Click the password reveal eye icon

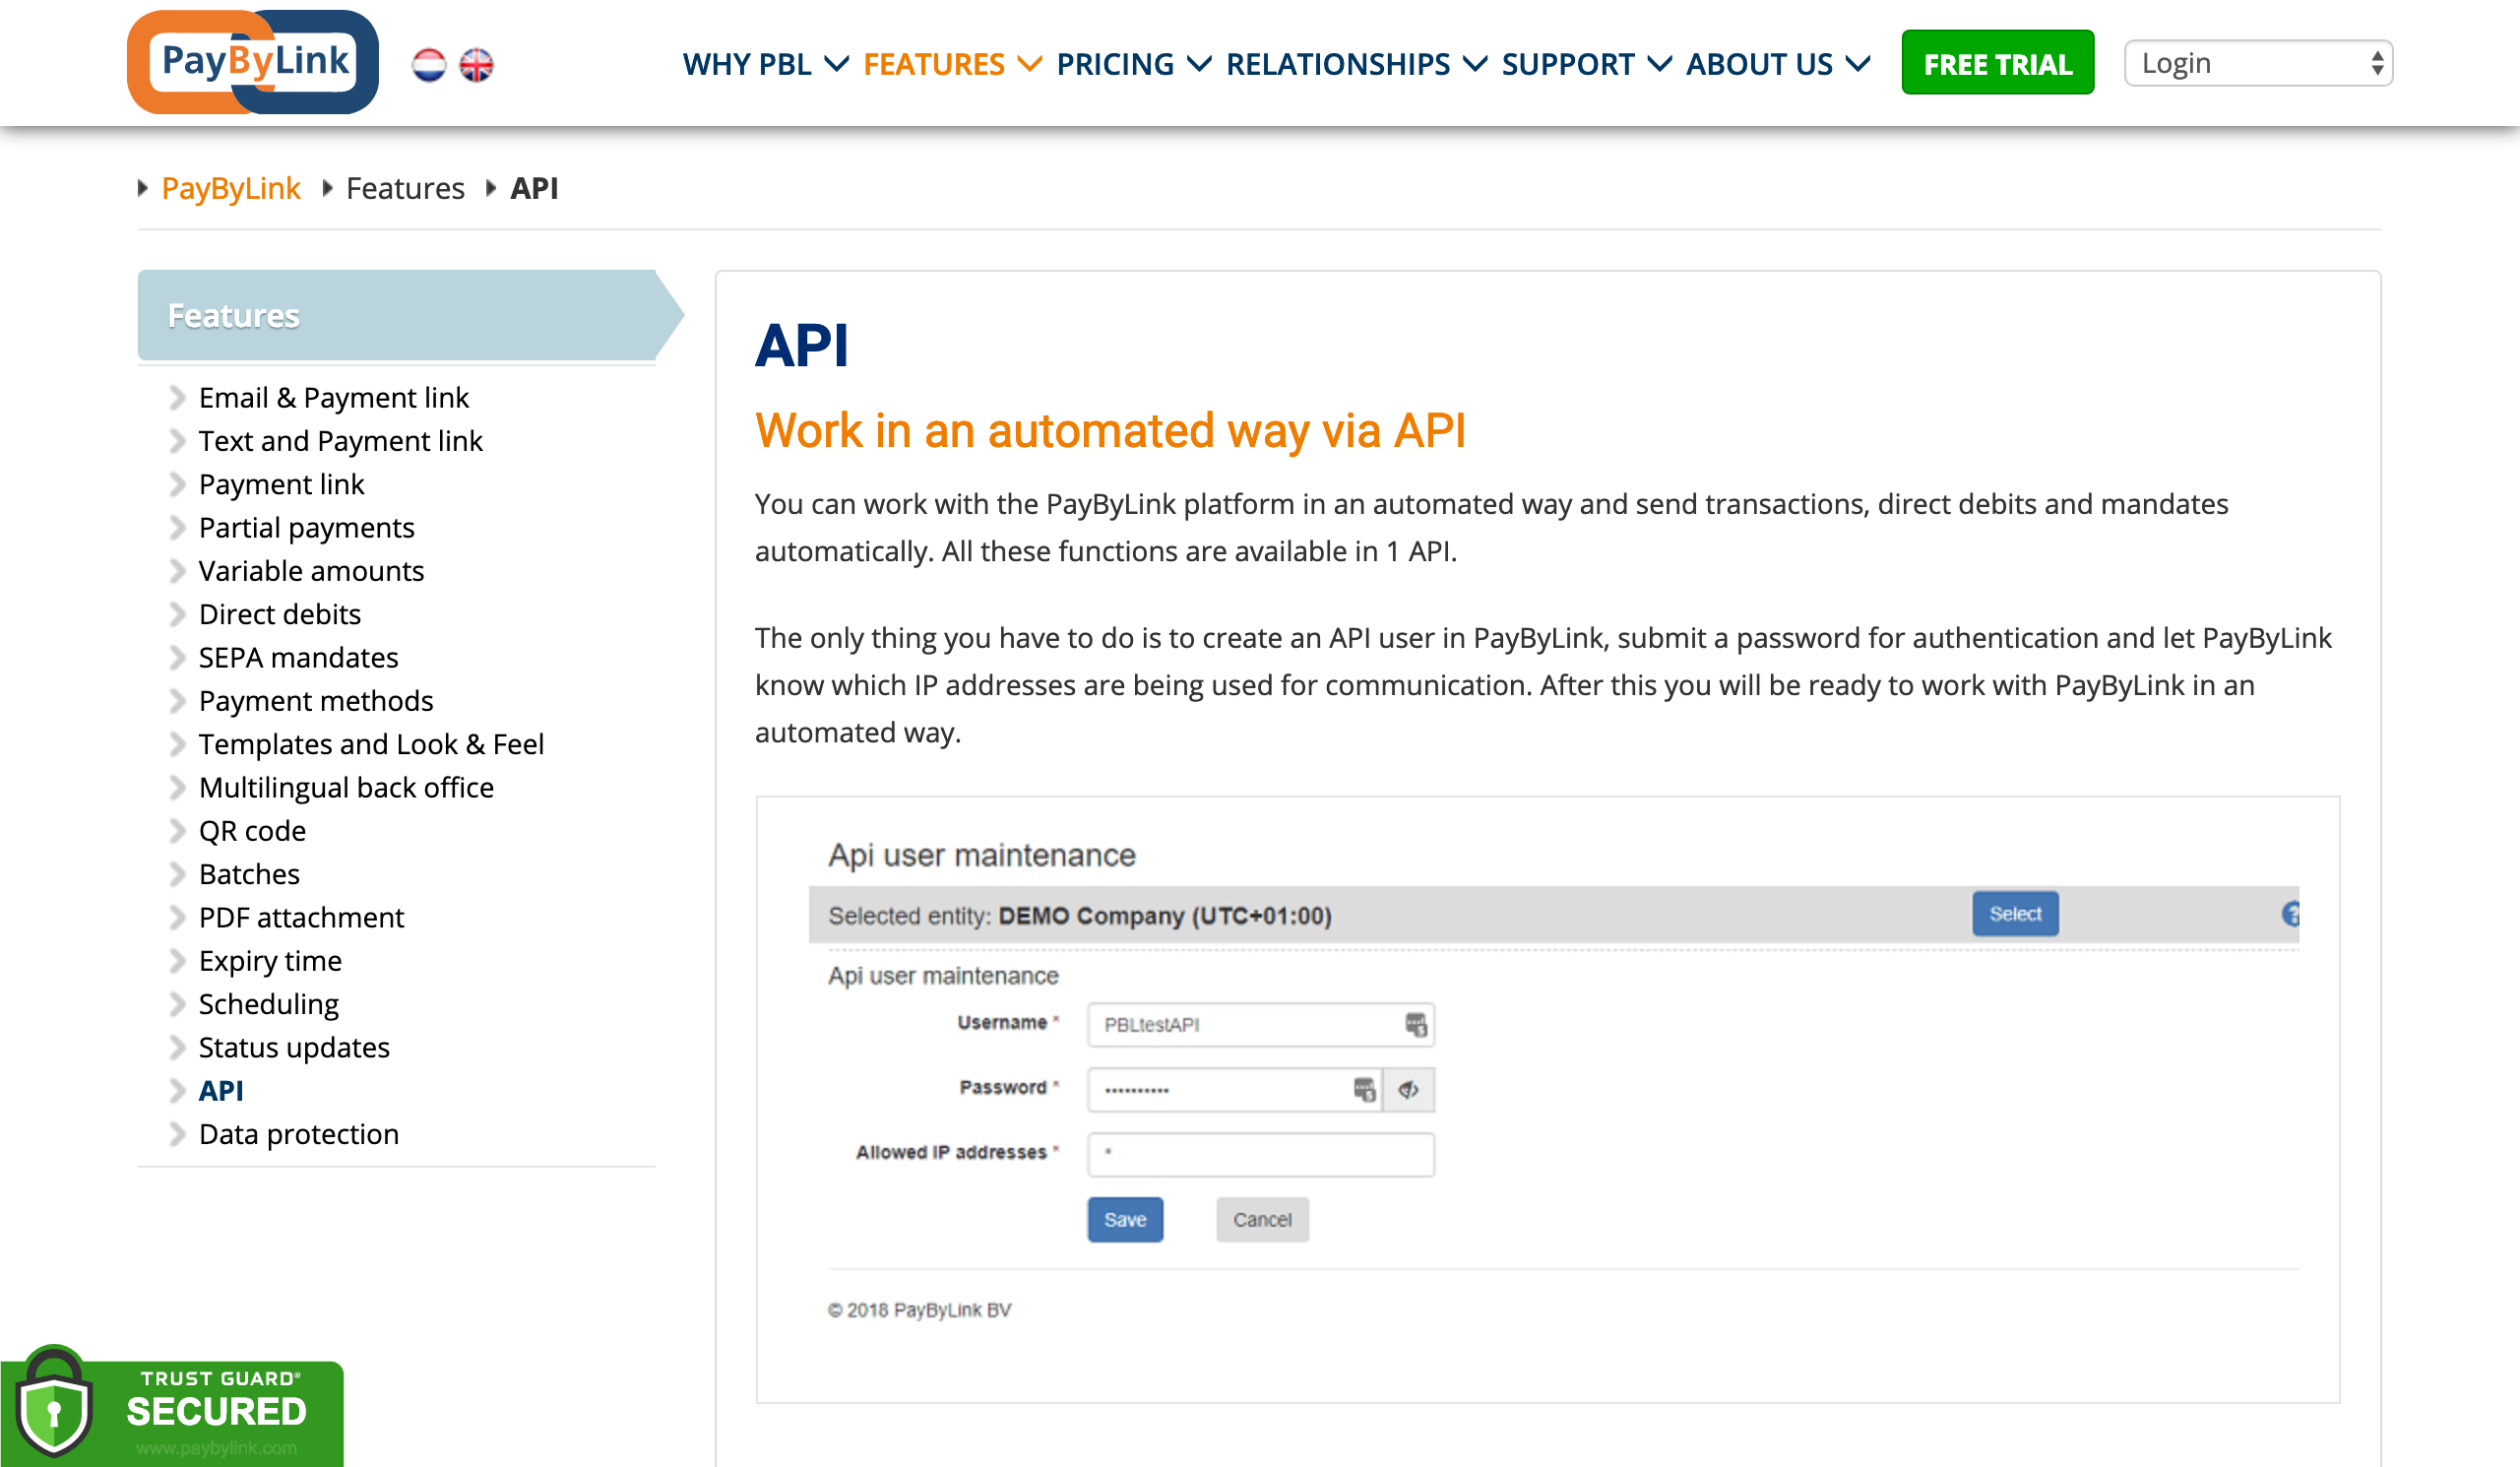coord(1408,1089)
